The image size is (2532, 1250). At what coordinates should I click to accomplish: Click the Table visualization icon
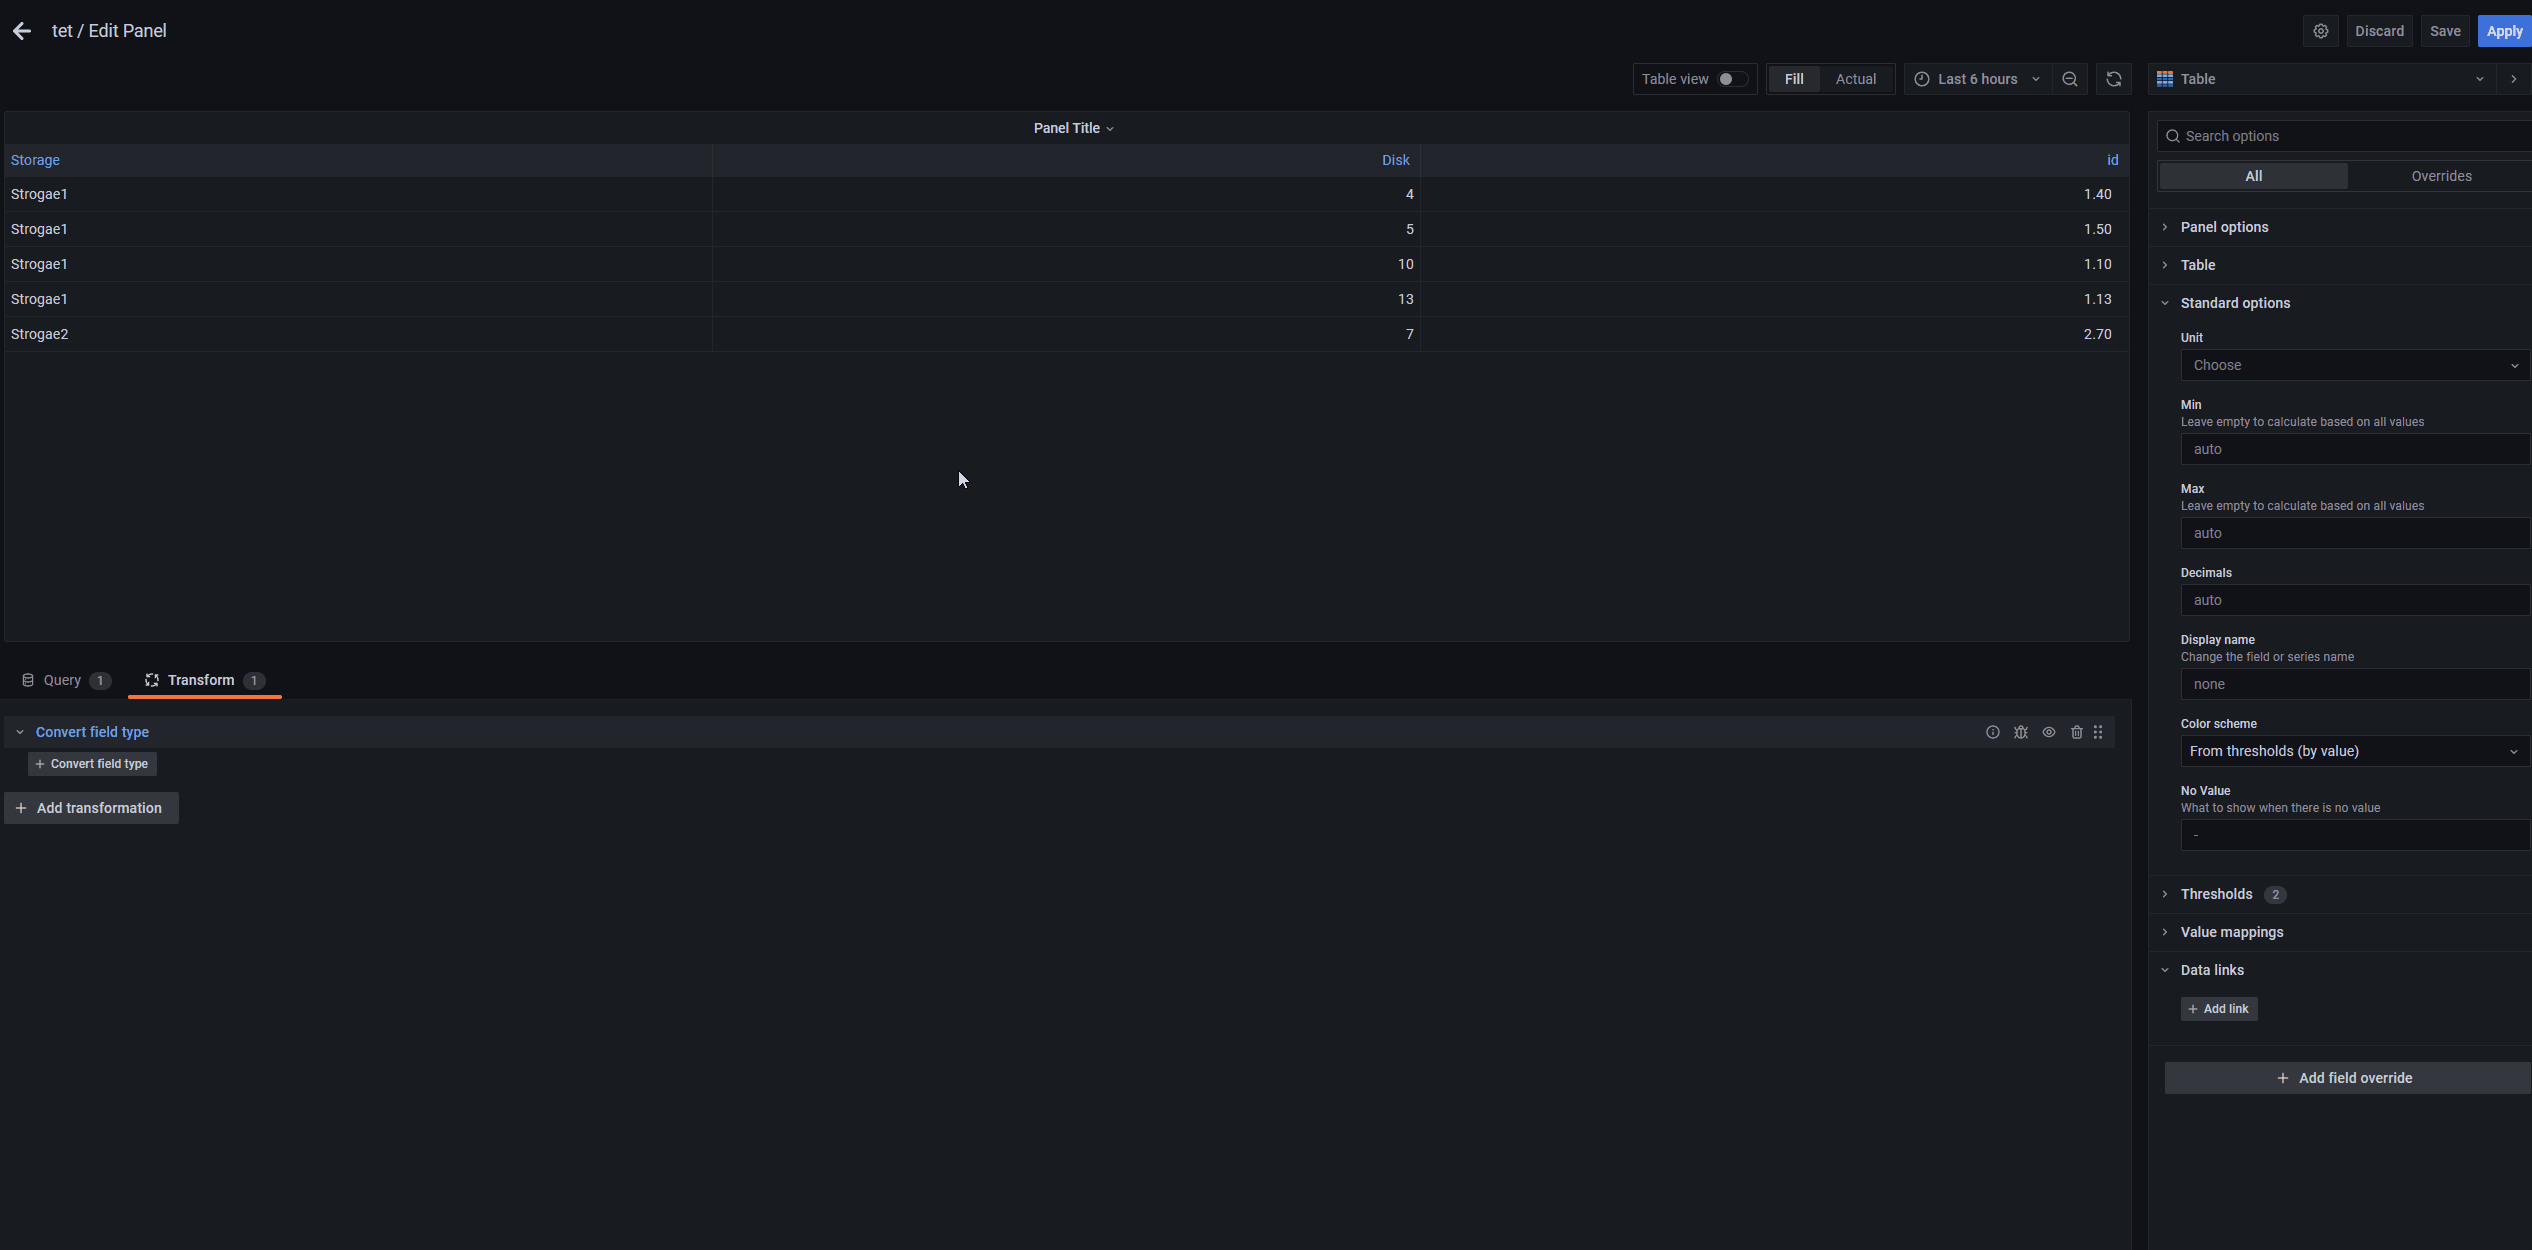[2165, 79]
